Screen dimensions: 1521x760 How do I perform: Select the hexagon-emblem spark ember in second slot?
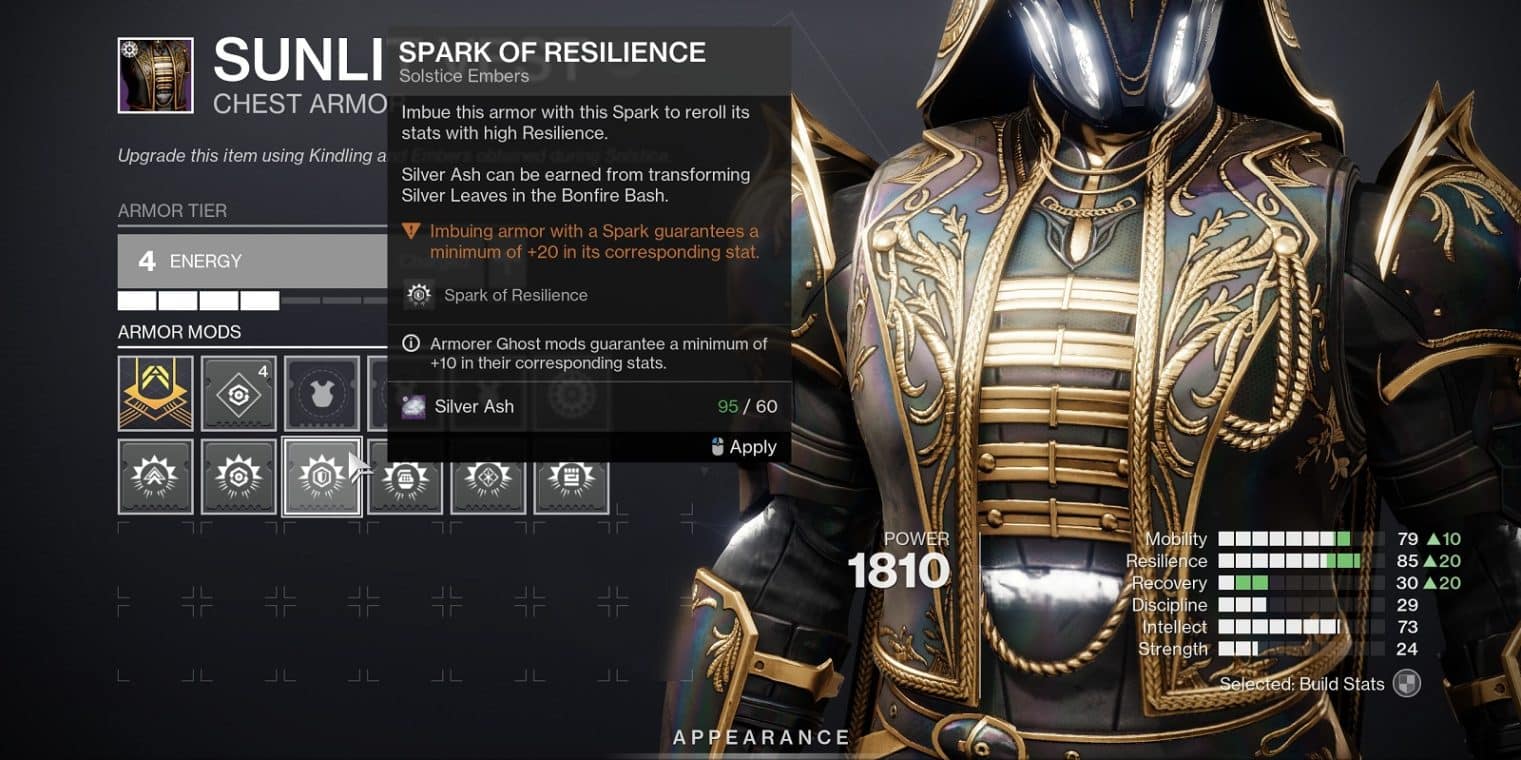pos(239,477)
